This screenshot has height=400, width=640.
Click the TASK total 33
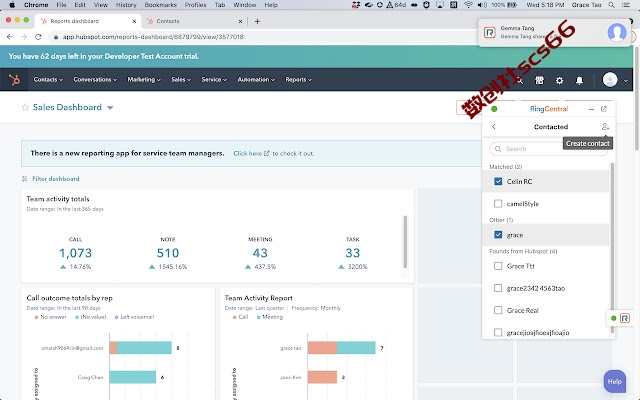tap(353, 253)
